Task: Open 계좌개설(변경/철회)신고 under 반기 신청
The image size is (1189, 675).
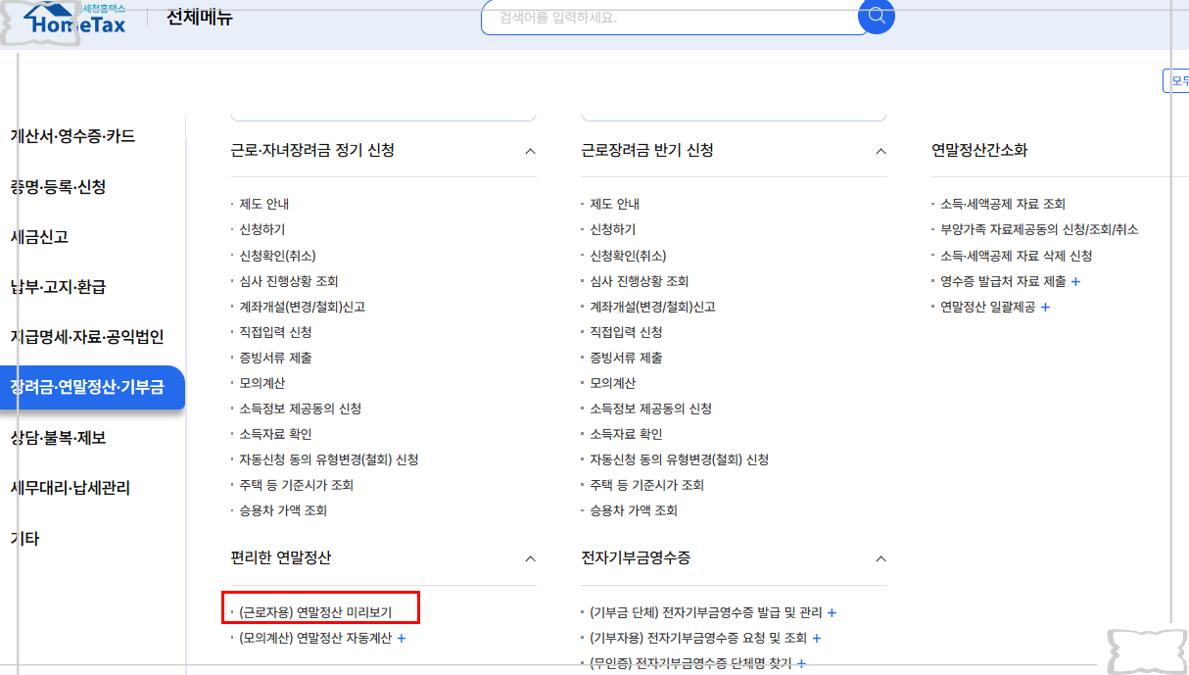Action: coord(652,307)
